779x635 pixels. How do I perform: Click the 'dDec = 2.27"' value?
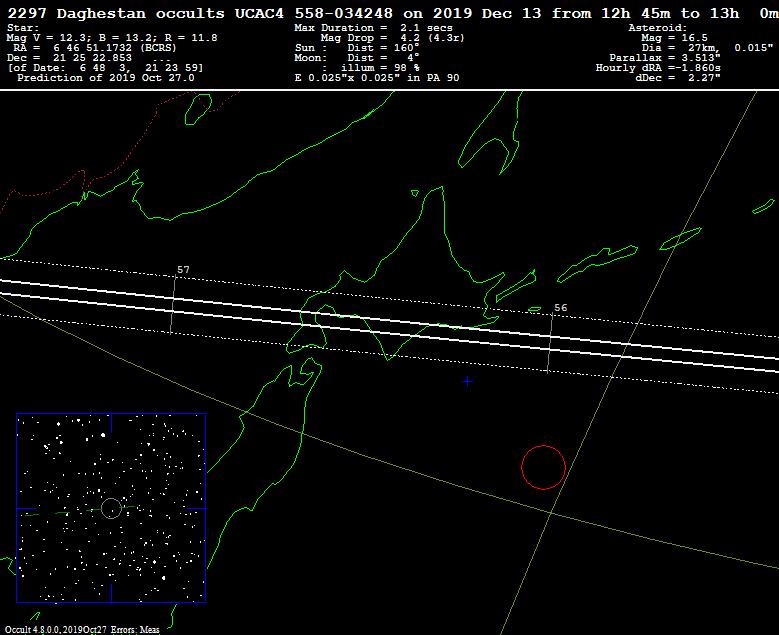(x=678, y=78)
